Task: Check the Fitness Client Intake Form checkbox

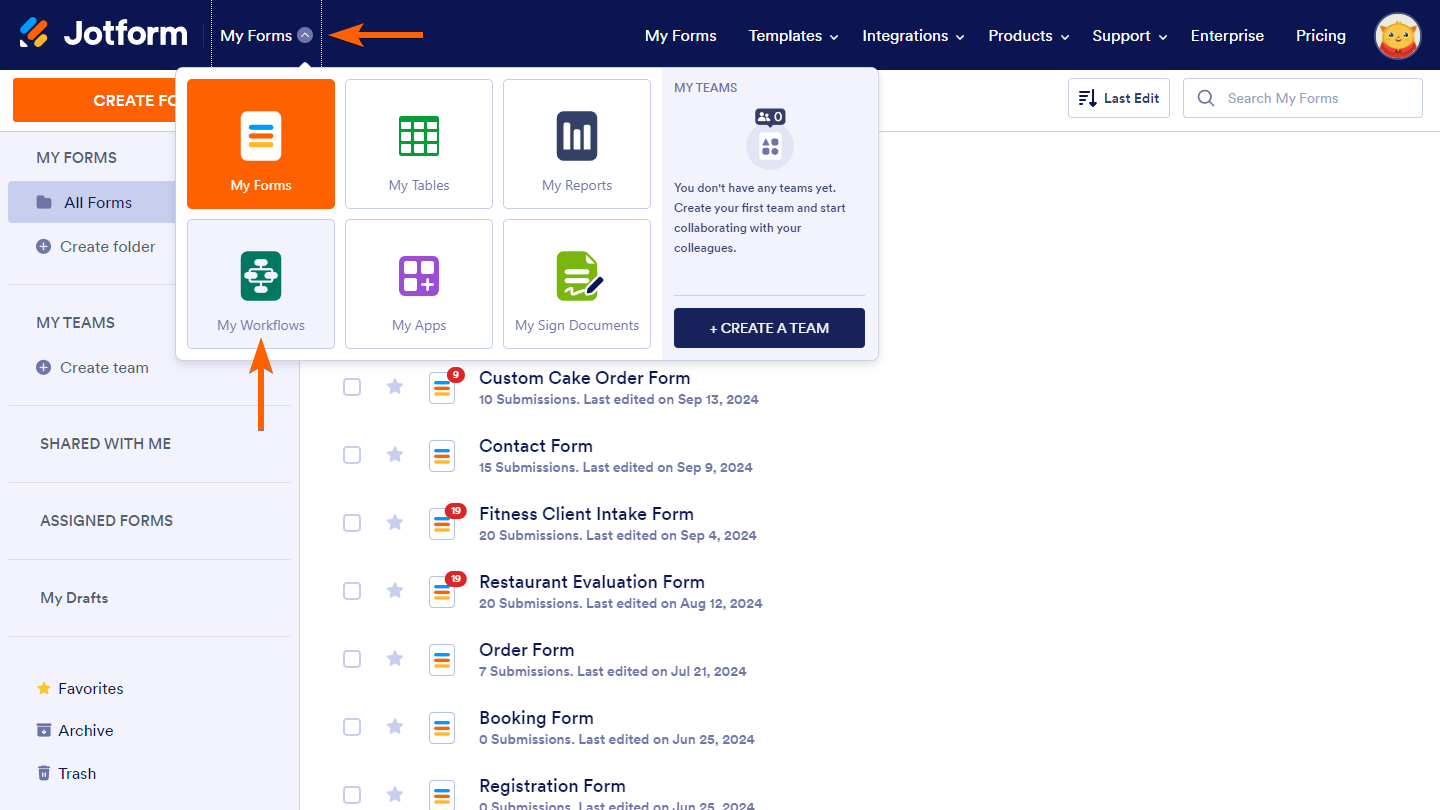Action: tap(352, 523)
